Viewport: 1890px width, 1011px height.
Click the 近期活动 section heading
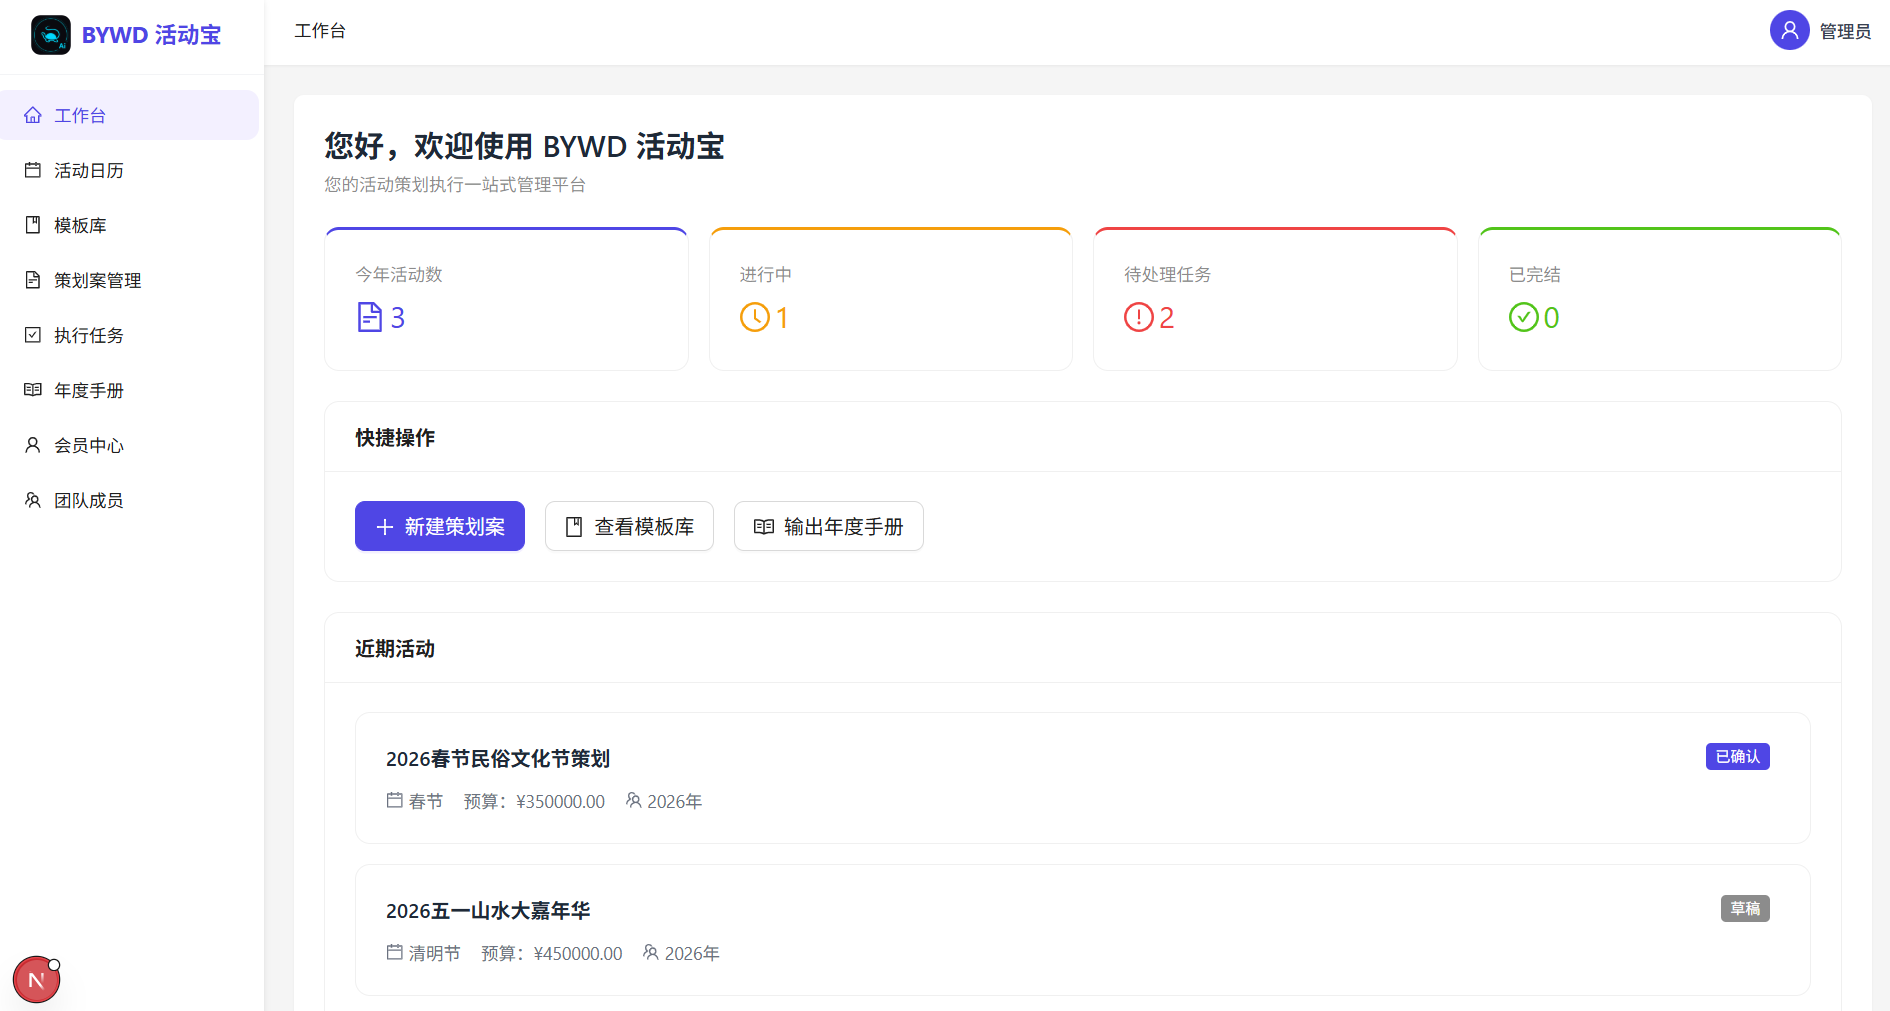[395, 648]
